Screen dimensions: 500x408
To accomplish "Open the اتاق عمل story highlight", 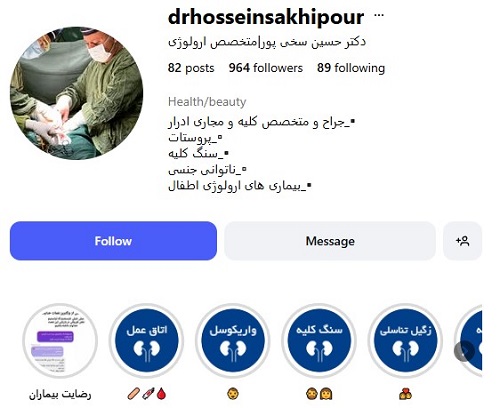I will pyautogui.click(x=147, y=341).
